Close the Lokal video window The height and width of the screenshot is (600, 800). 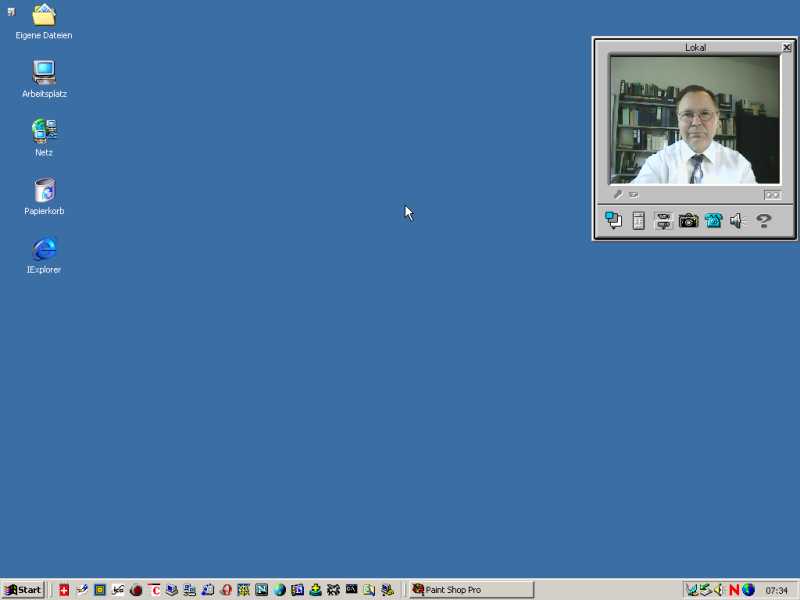pyautogui.click(x=787, y=47)
